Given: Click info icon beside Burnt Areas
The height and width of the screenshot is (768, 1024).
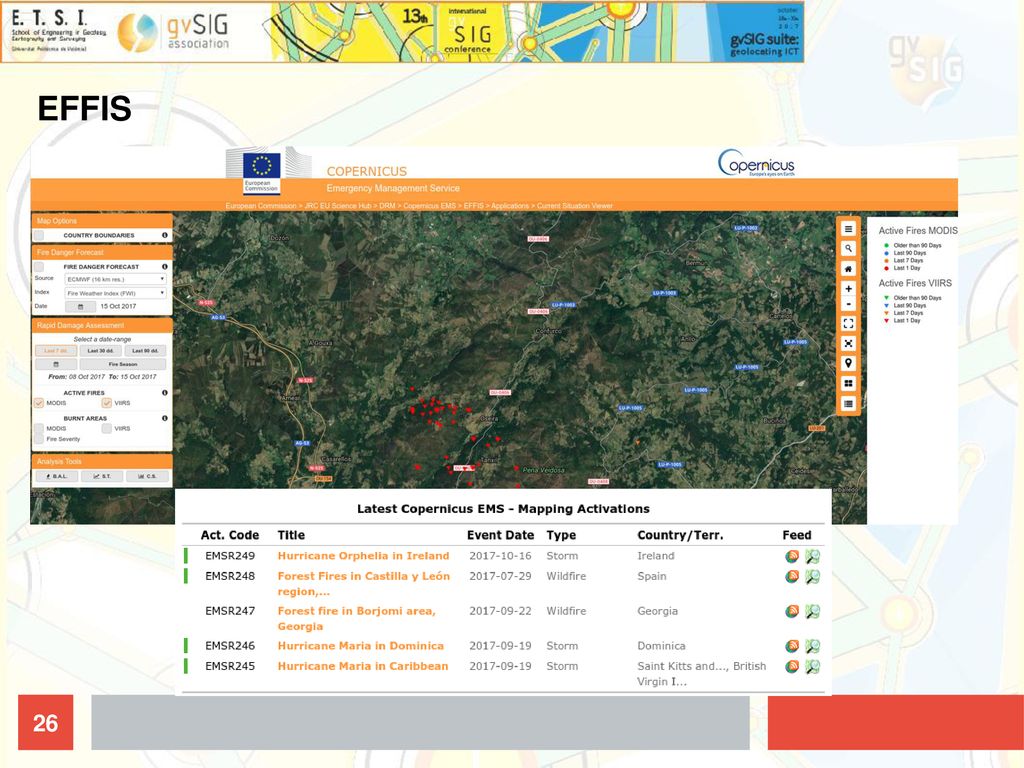Looking at the screenshot, I should [x=165, y=418].
